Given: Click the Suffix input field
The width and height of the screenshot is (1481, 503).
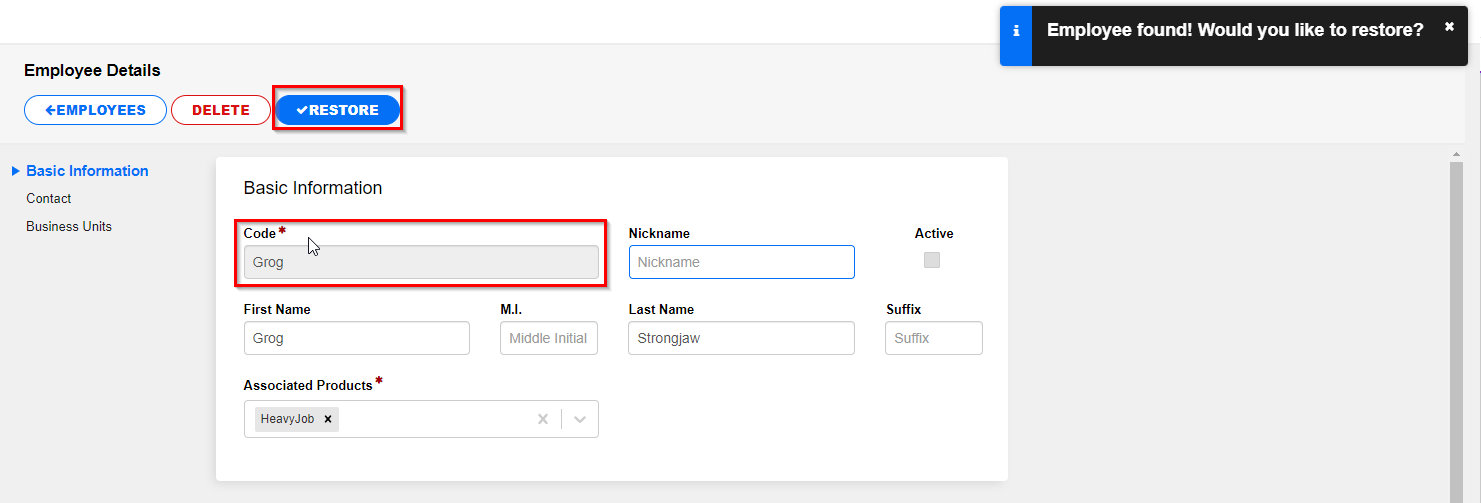Looking at the screenshot, I should coord(934,338).
